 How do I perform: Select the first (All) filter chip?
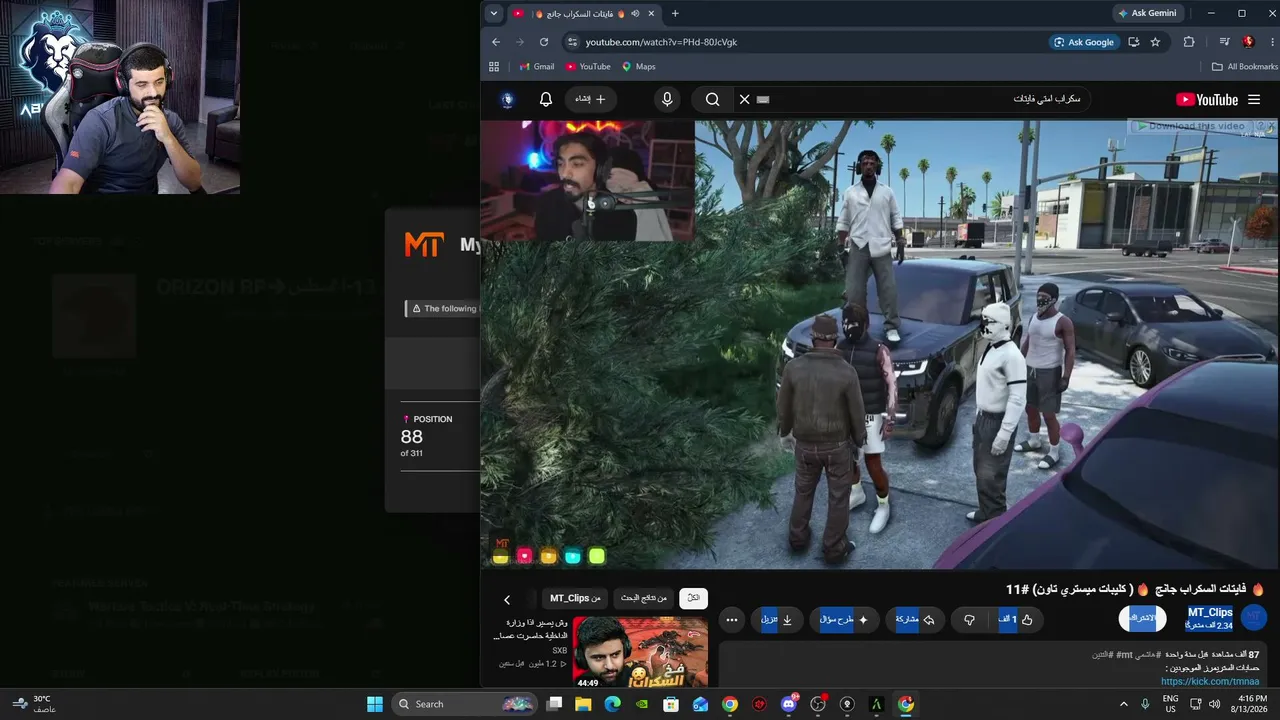(x=693, y=598)
